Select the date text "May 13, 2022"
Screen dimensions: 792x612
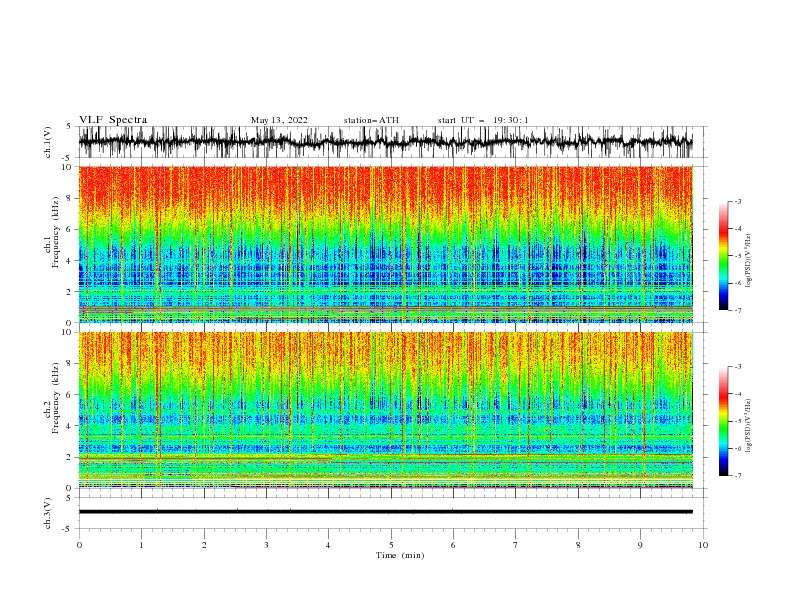pyautogui.click(x=279, y=120)
